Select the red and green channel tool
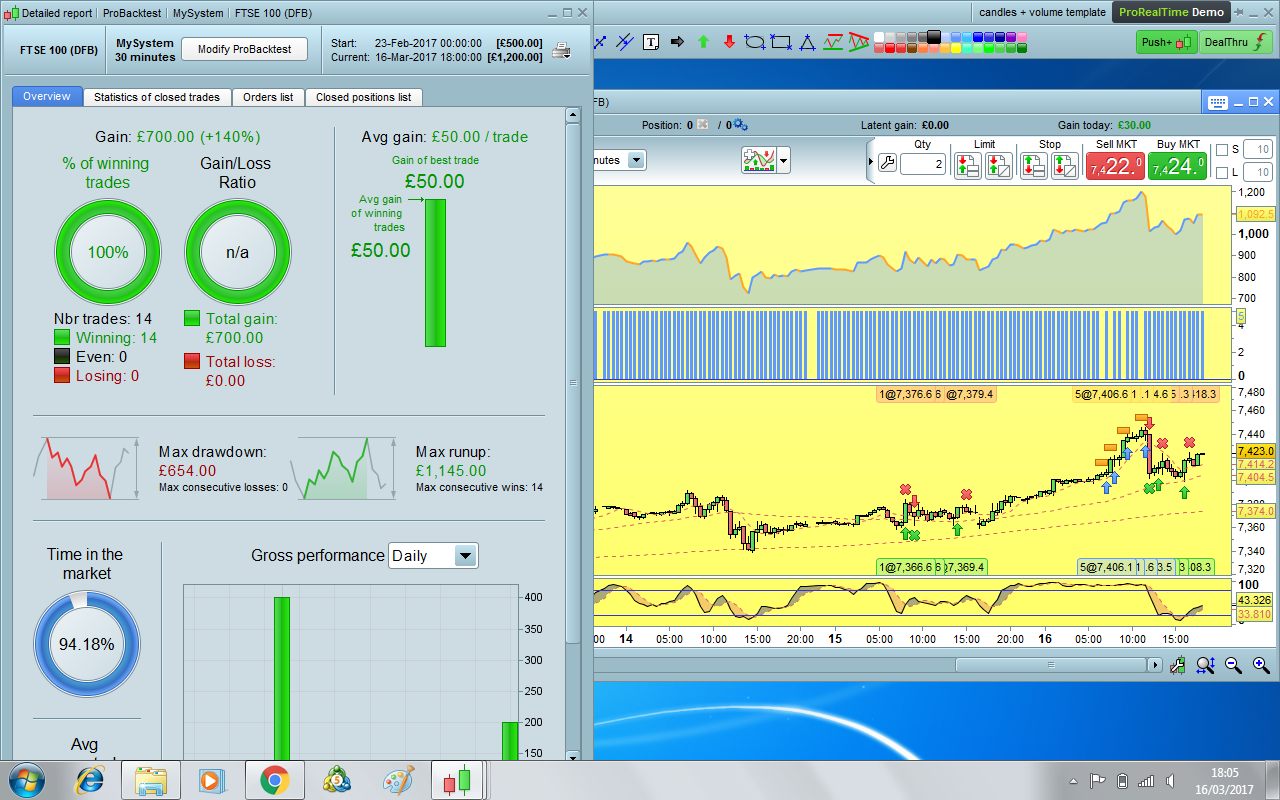The width and height of the screenshot is (1280, 800). coord(833,42)
